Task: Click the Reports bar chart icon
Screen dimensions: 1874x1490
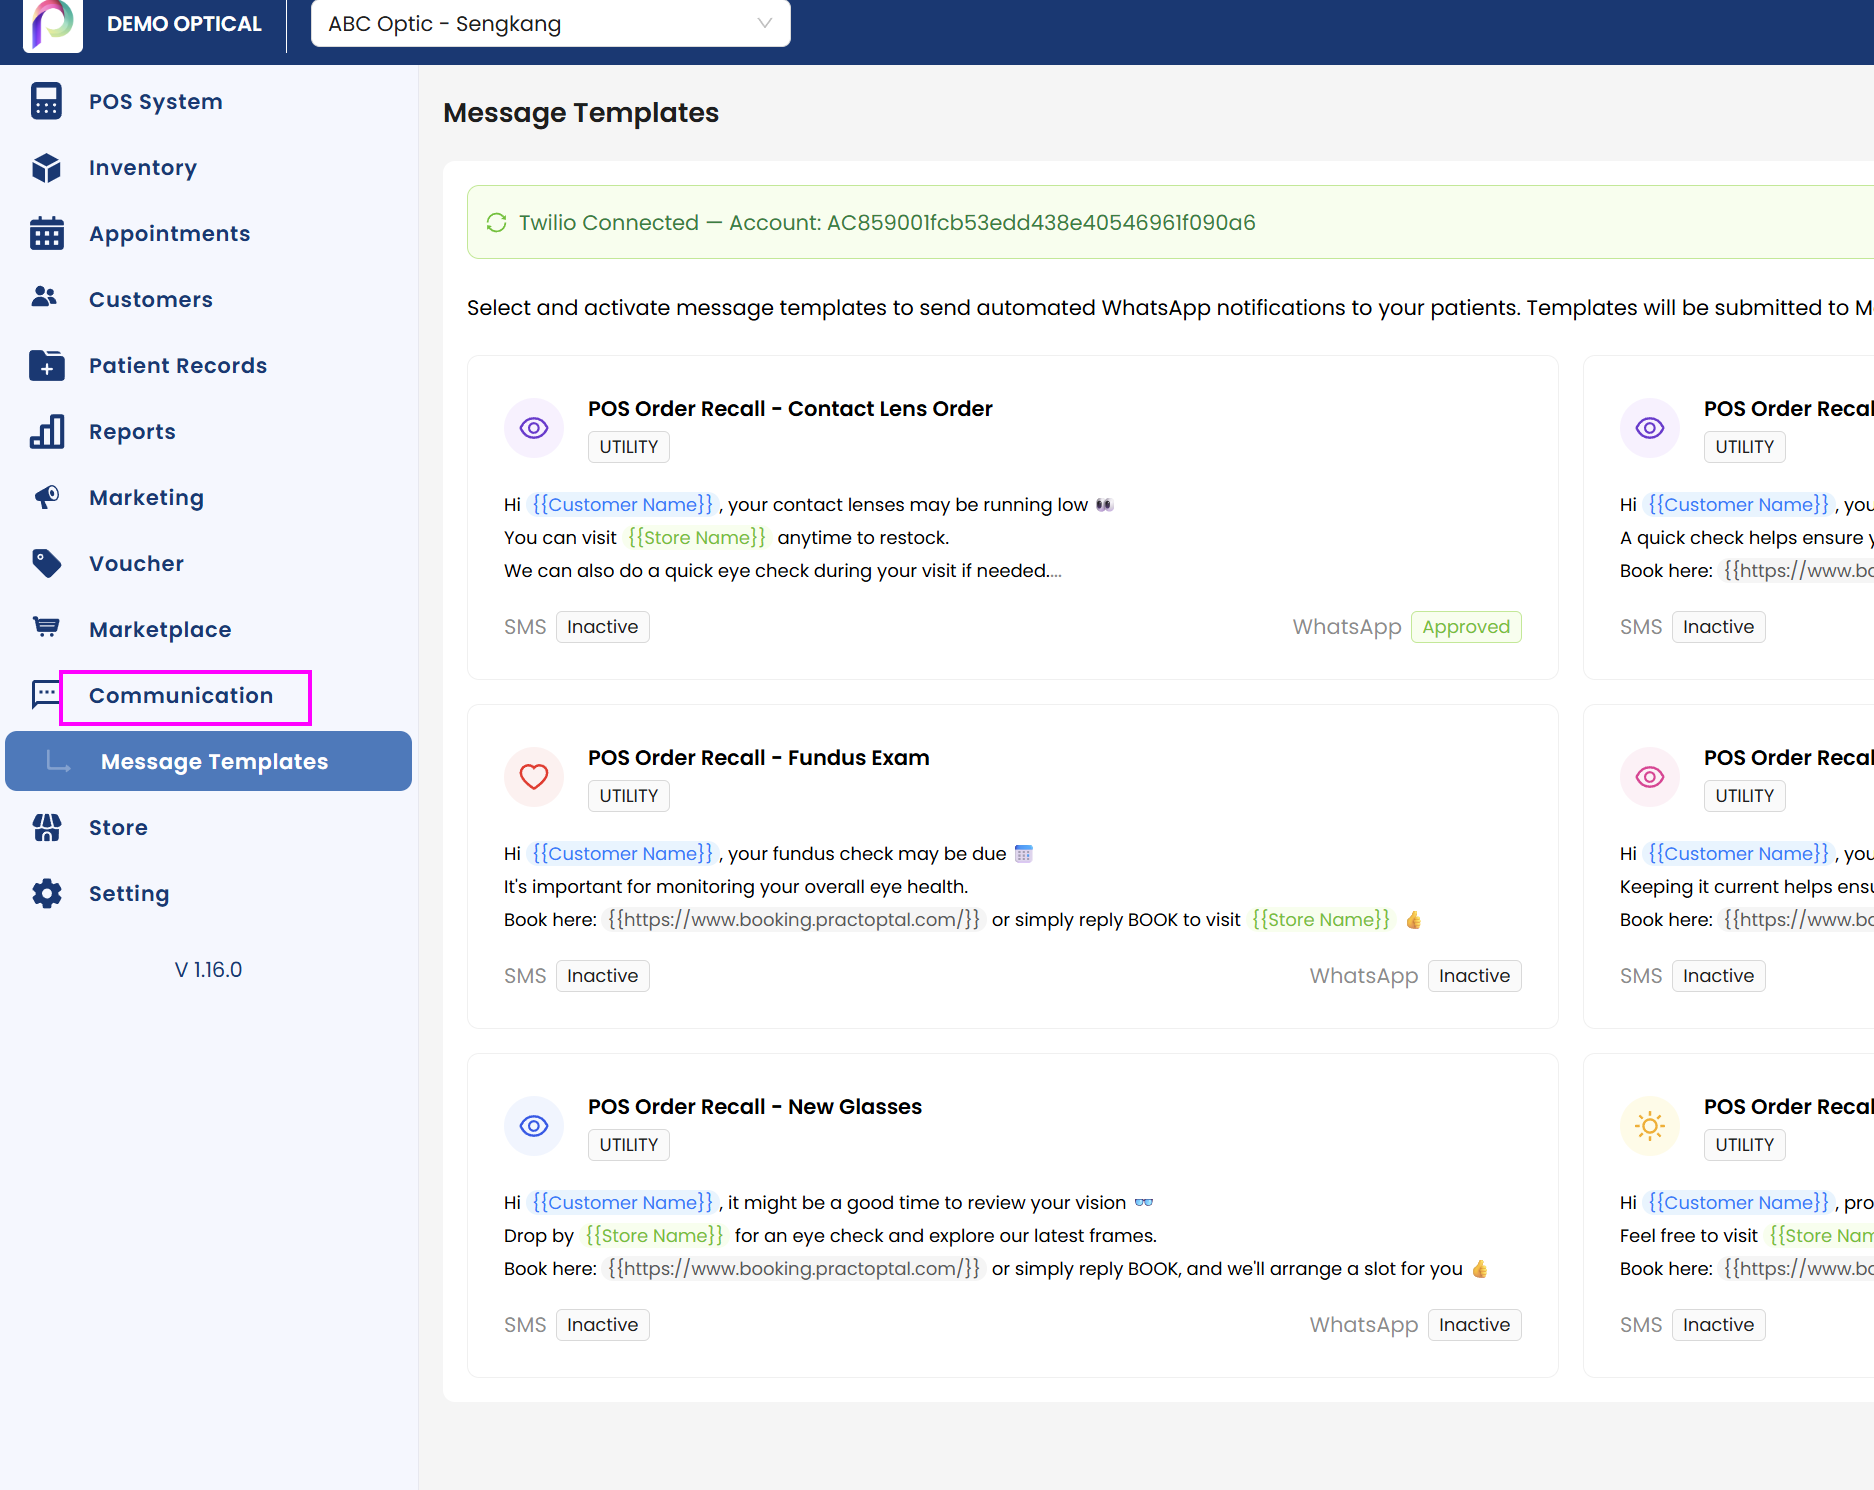Action: coord(46,431)
